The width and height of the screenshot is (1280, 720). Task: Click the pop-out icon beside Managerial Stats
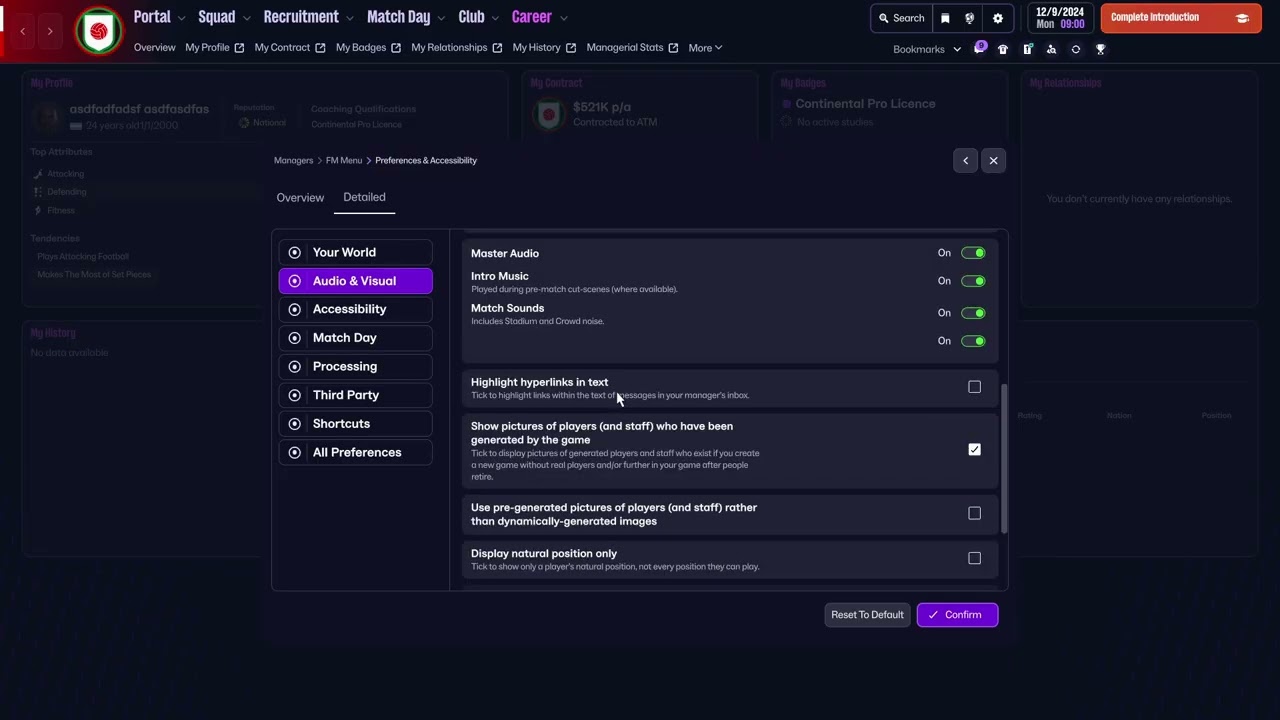pyautogui.click(x=673, y=48)
